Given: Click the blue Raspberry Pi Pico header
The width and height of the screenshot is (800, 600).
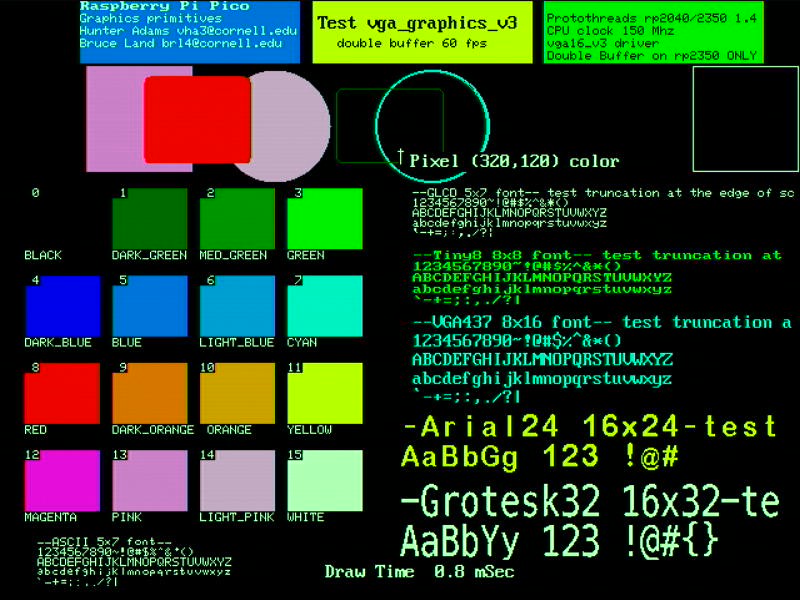Looking at the screenshot, I should click(x=190, y=32).
